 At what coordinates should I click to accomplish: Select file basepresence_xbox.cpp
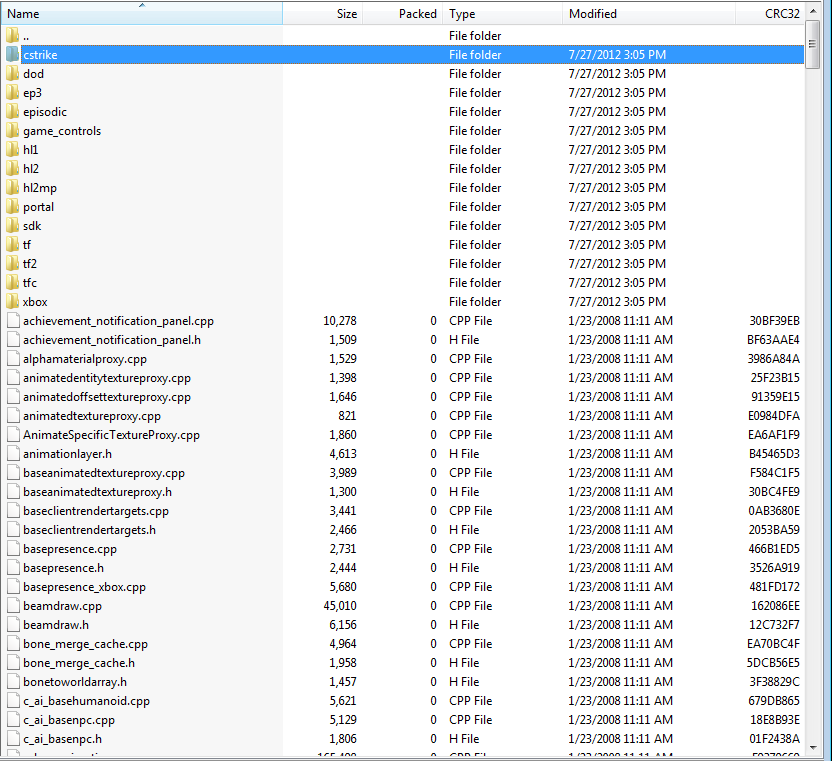point(84,587)
